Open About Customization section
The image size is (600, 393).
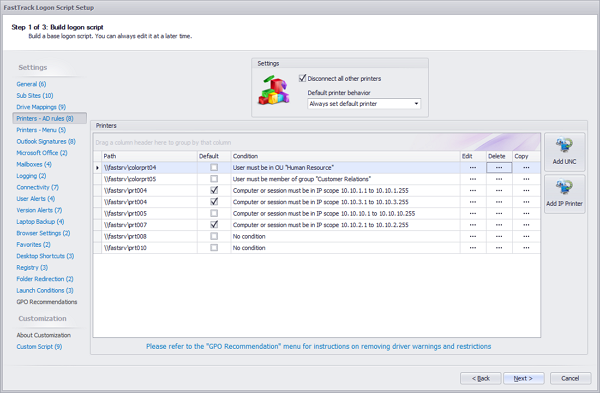point(44,336)
